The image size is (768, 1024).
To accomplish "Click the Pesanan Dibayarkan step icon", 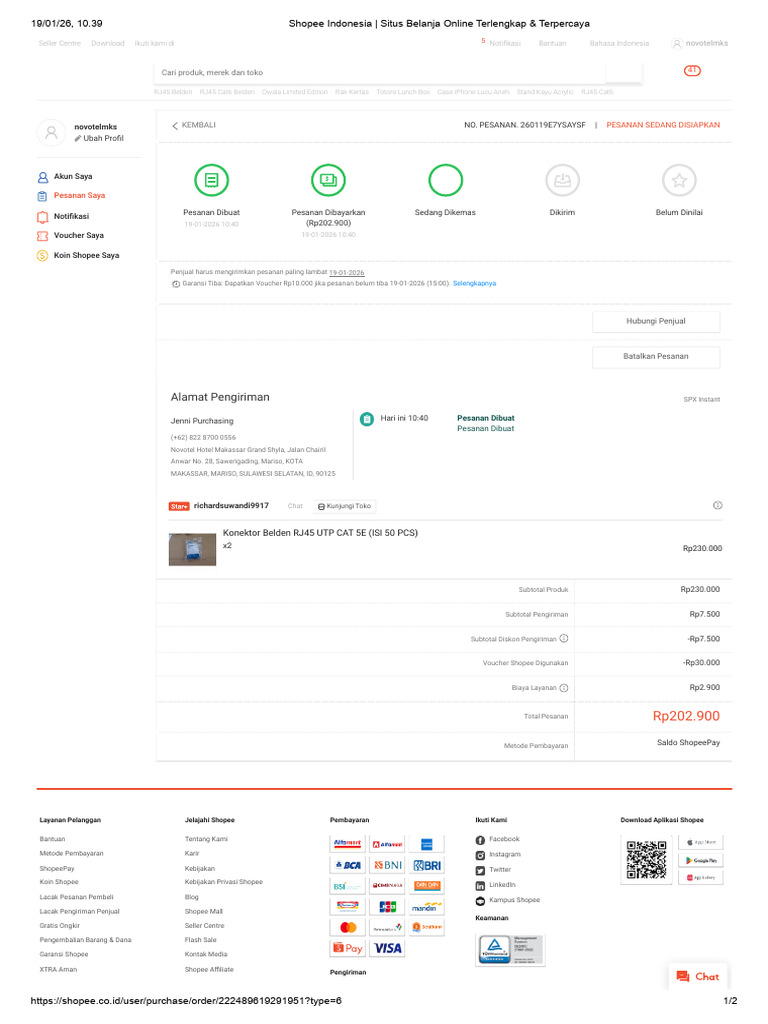I will click(328, 180).
